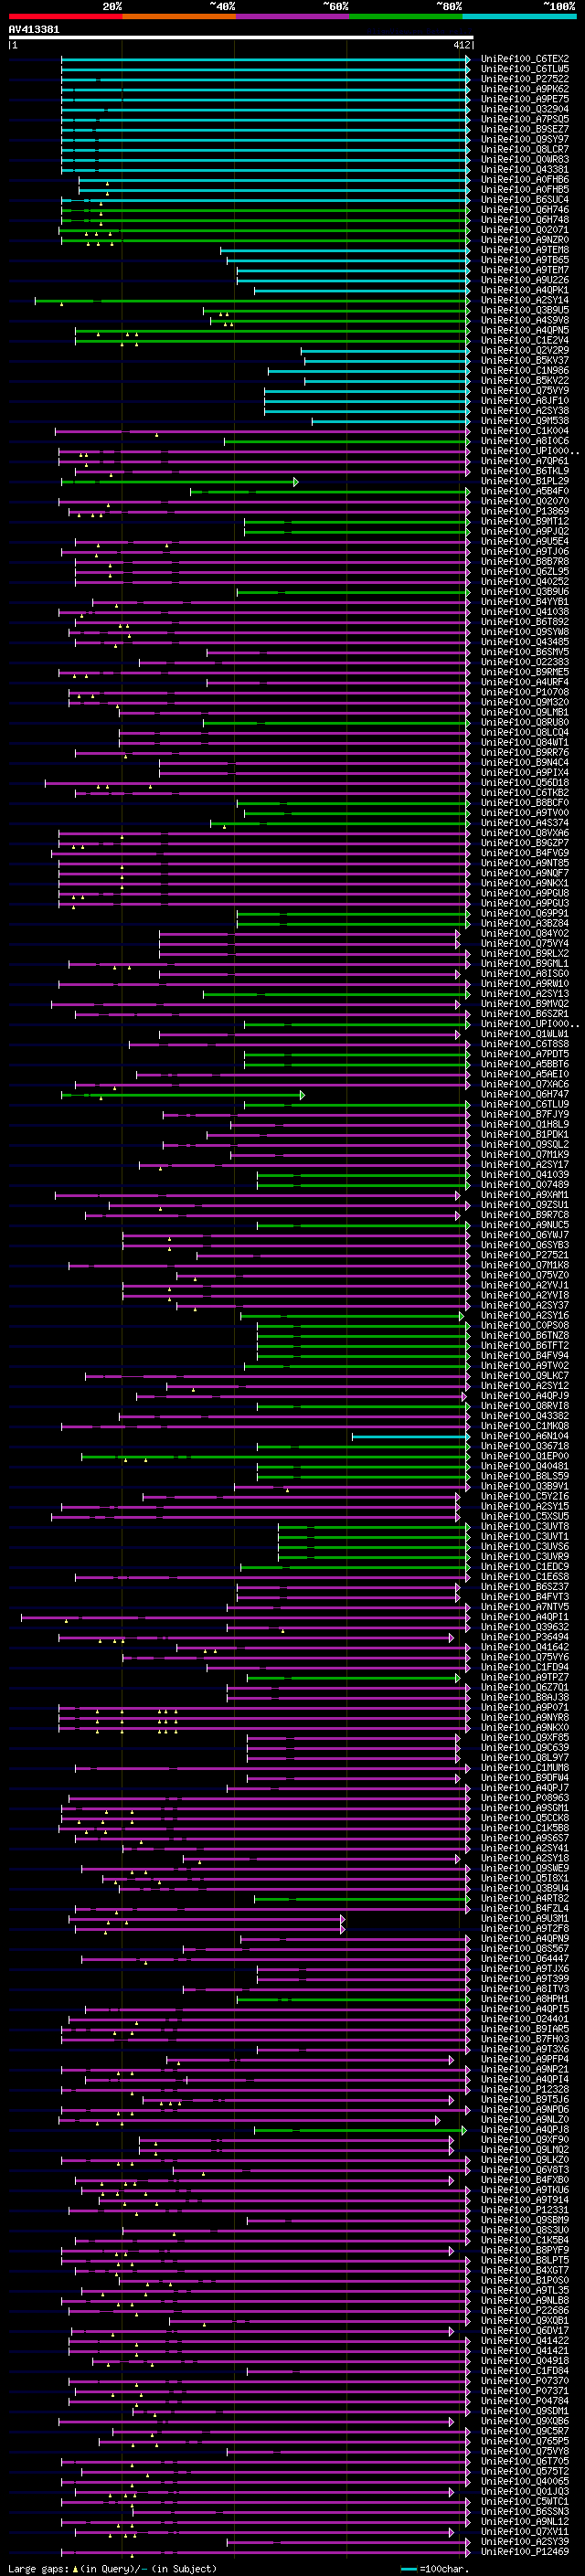585x2576 pixels.
Task: Select the UniRef100_P07370 label
Action: (x=524, y=2380)
